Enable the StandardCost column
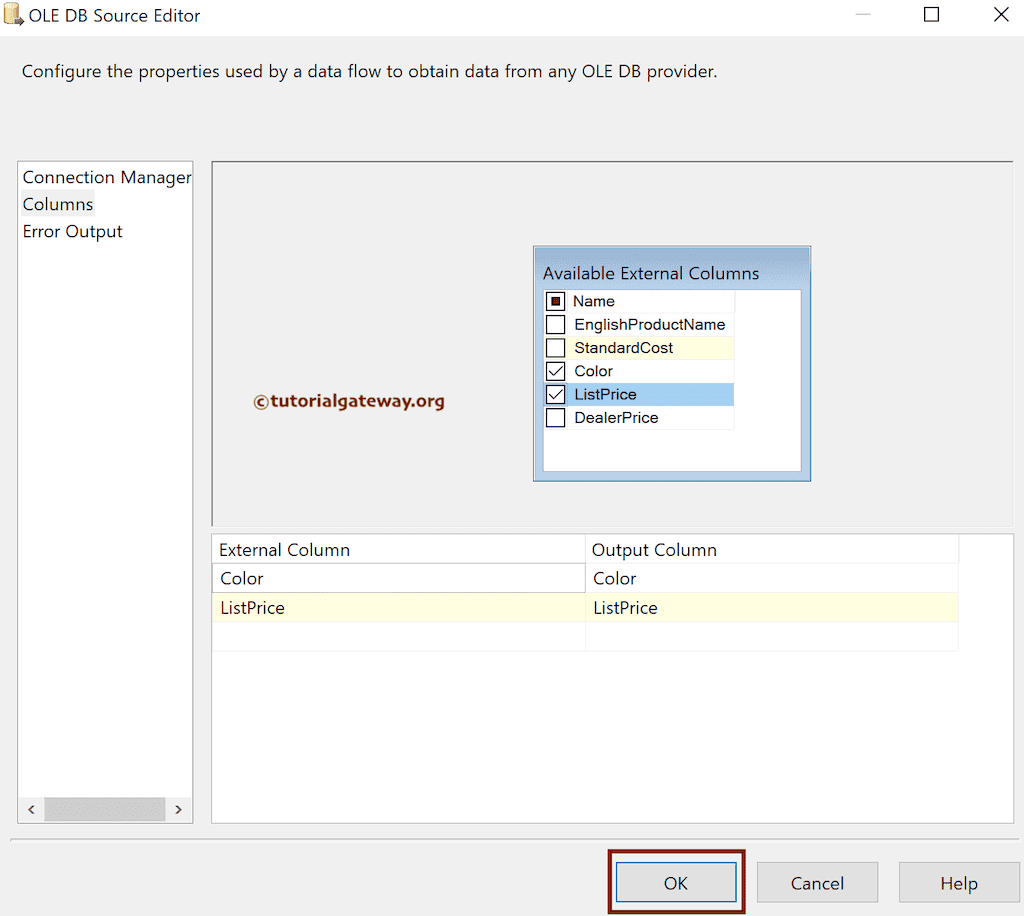This screenshot has height=916, width=1024. coord(555,347)
